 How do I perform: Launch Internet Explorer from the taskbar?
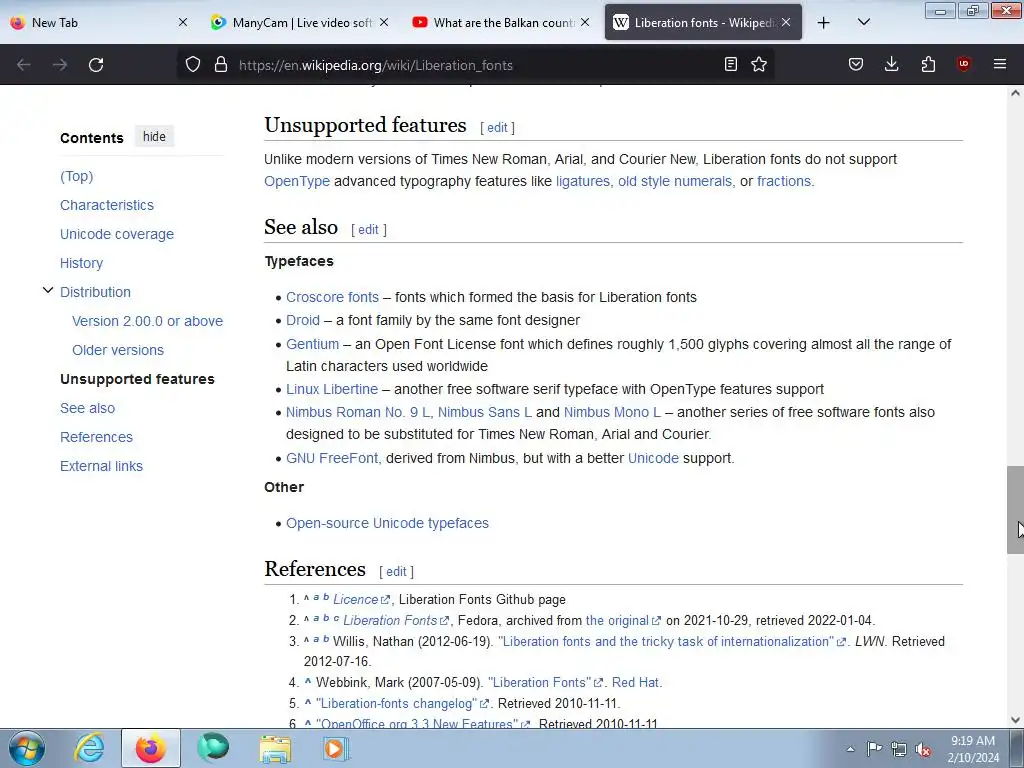click(89, 748)
